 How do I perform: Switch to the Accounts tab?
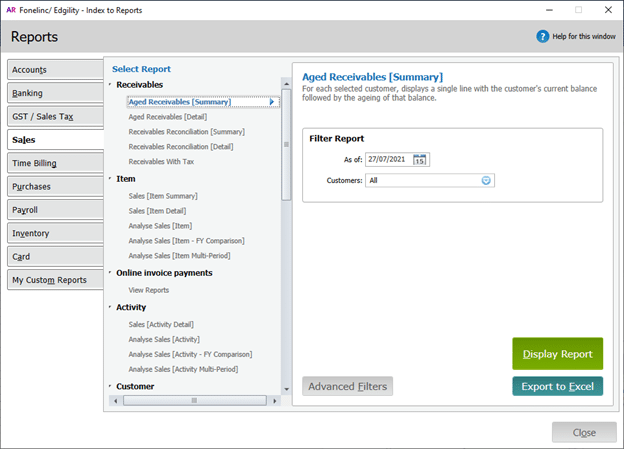pyautogui.click(x=54, y=70)
